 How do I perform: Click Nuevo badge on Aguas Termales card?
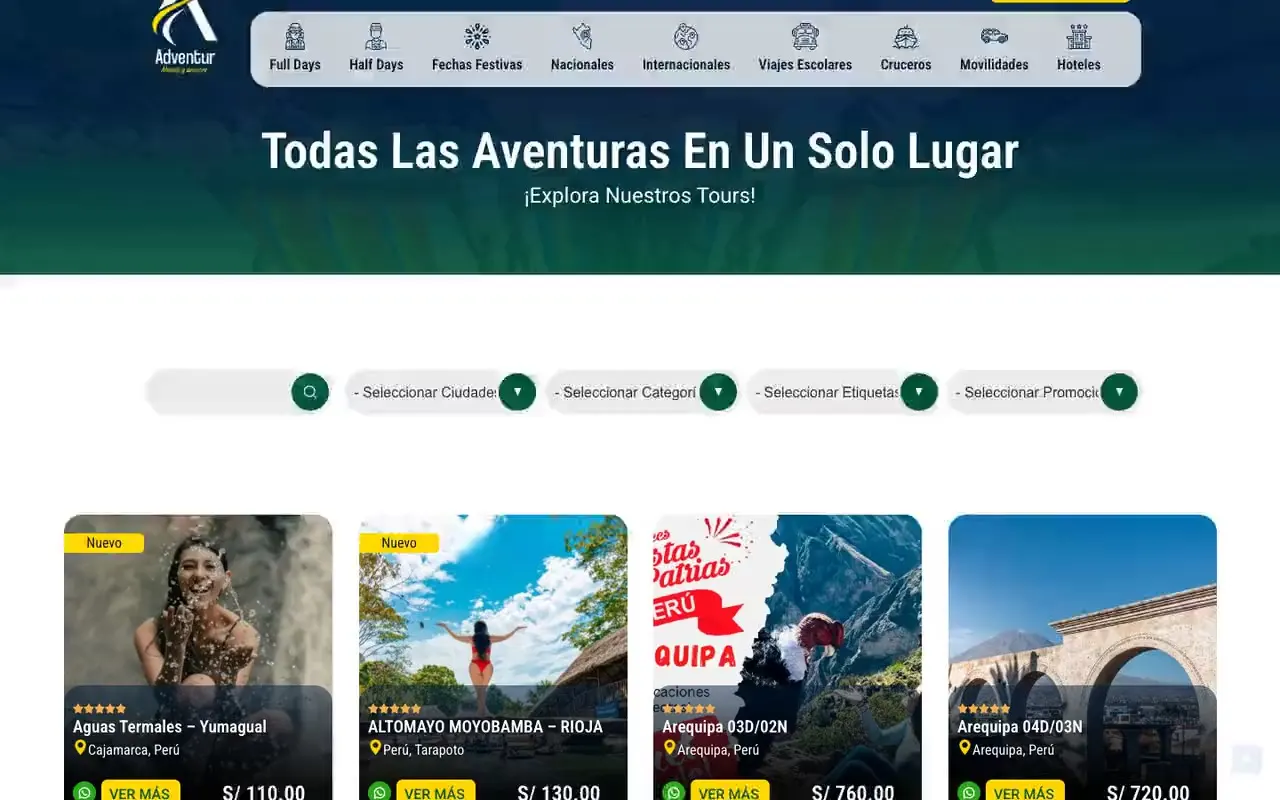pyautogui.click(x=104, y=543)
